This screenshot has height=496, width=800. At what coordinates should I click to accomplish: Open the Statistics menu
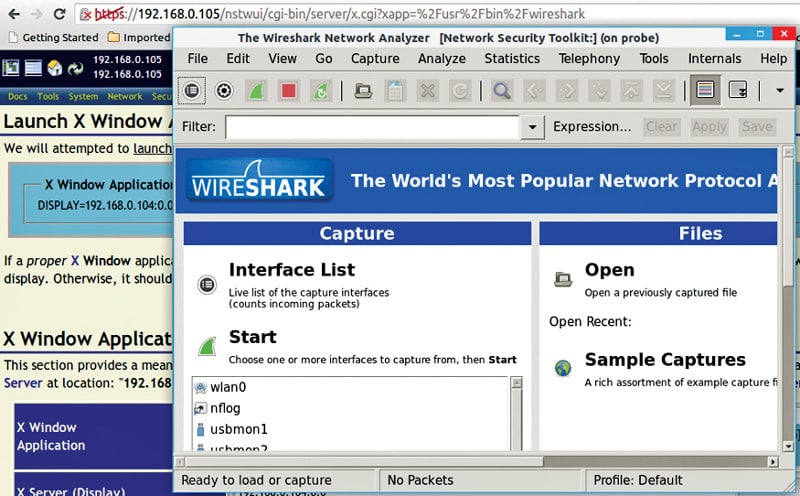click(x=512, y=58)
